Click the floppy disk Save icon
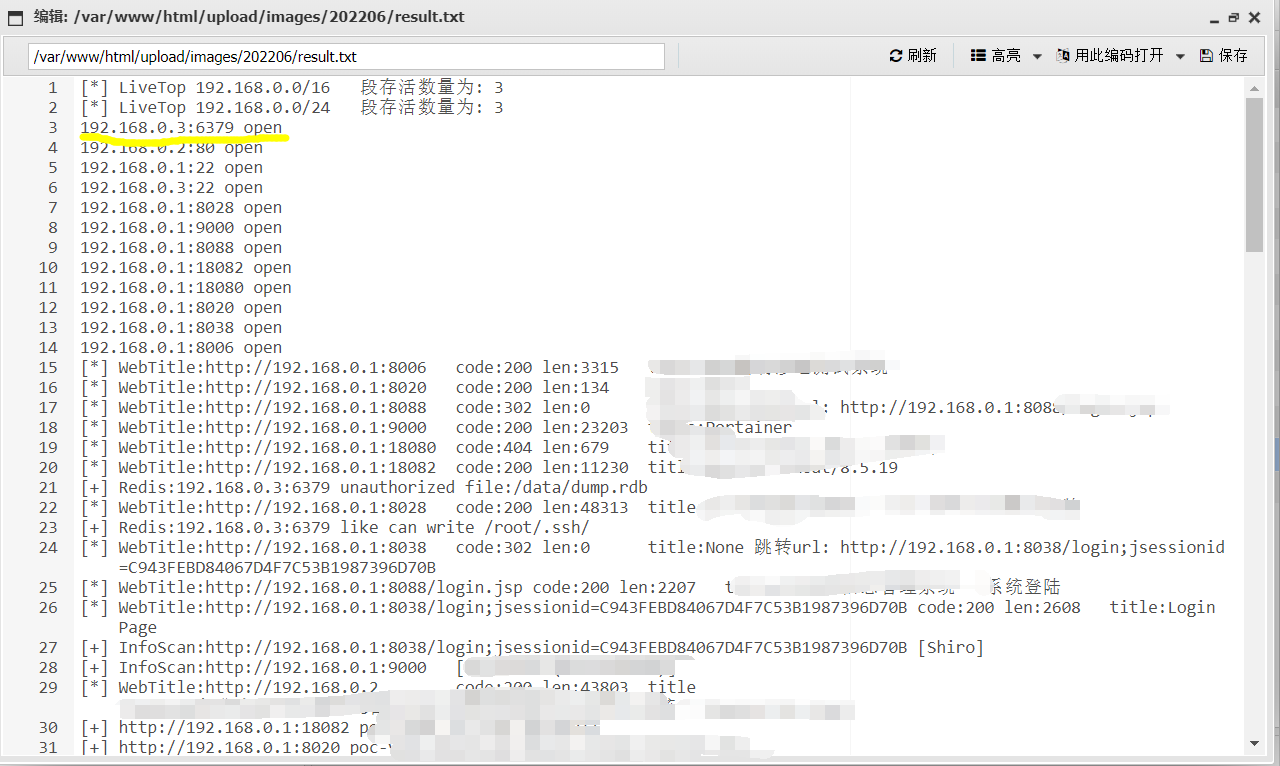This screenshot has height=766, width=1280. click(x=1205, y=56)
